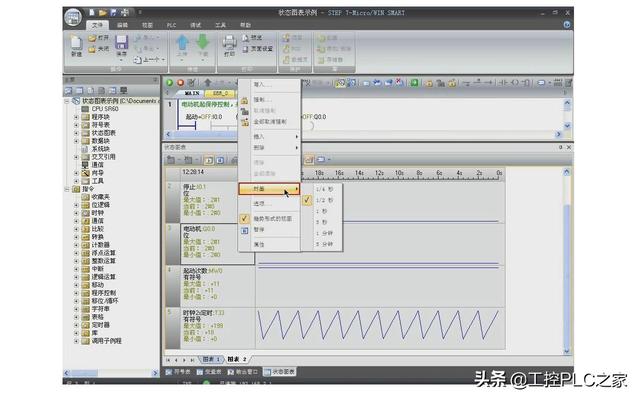Viewport: 640px width, 400px height.
Task: Click the Page Setup (页面设置) icon
Action: coord(245,49)
